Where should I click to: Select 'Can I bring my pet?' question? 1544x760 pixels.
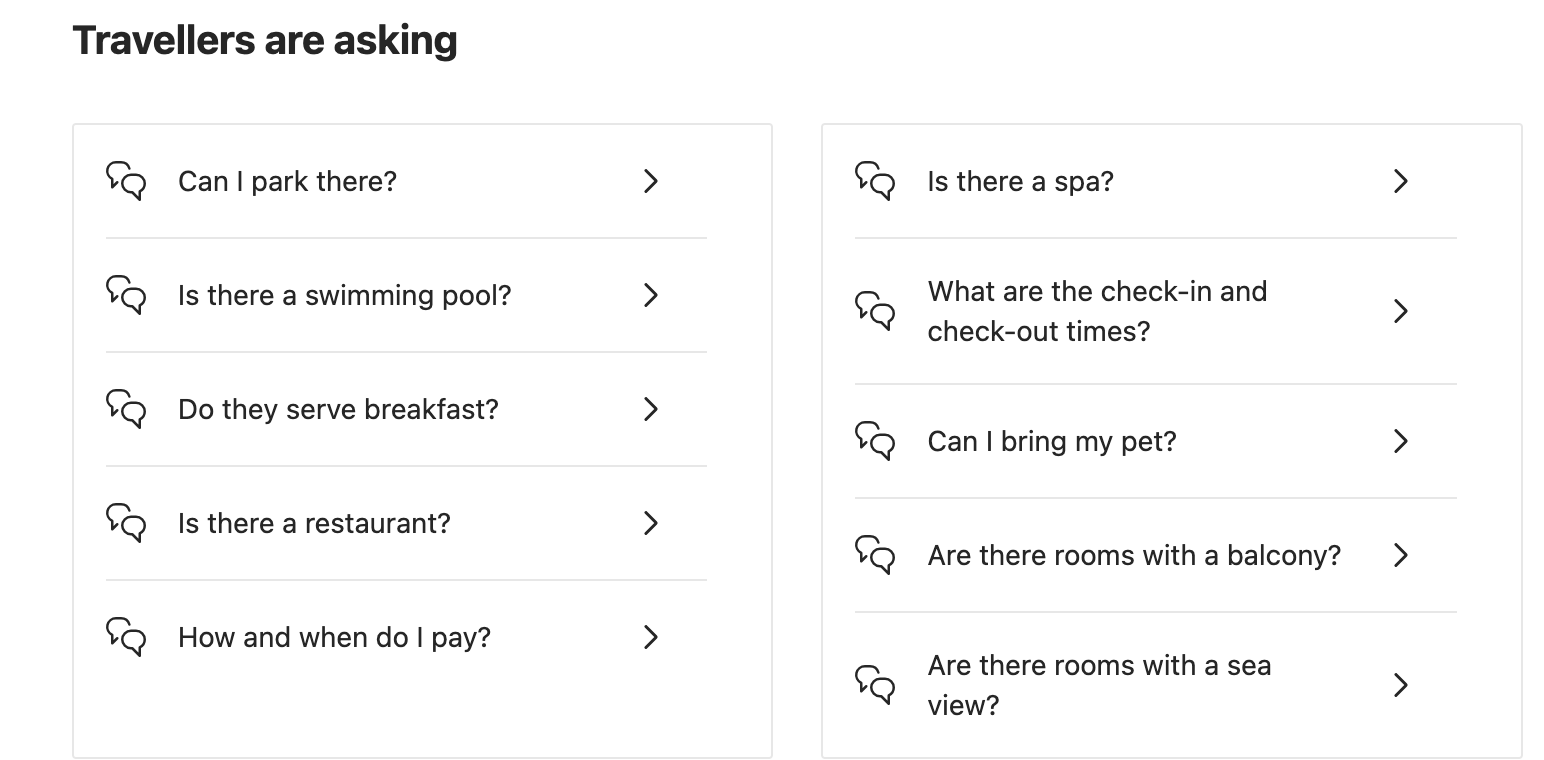coord(1052,442)
